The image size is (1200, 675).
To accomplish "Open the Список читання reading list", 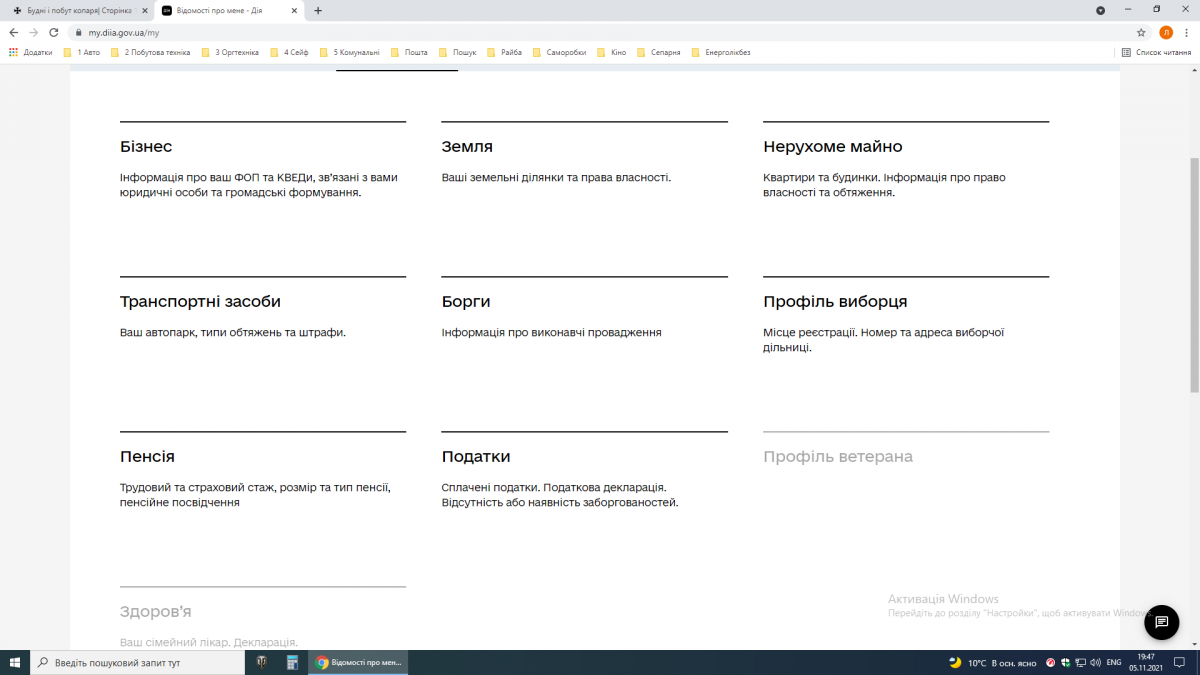I will 1156,52.
